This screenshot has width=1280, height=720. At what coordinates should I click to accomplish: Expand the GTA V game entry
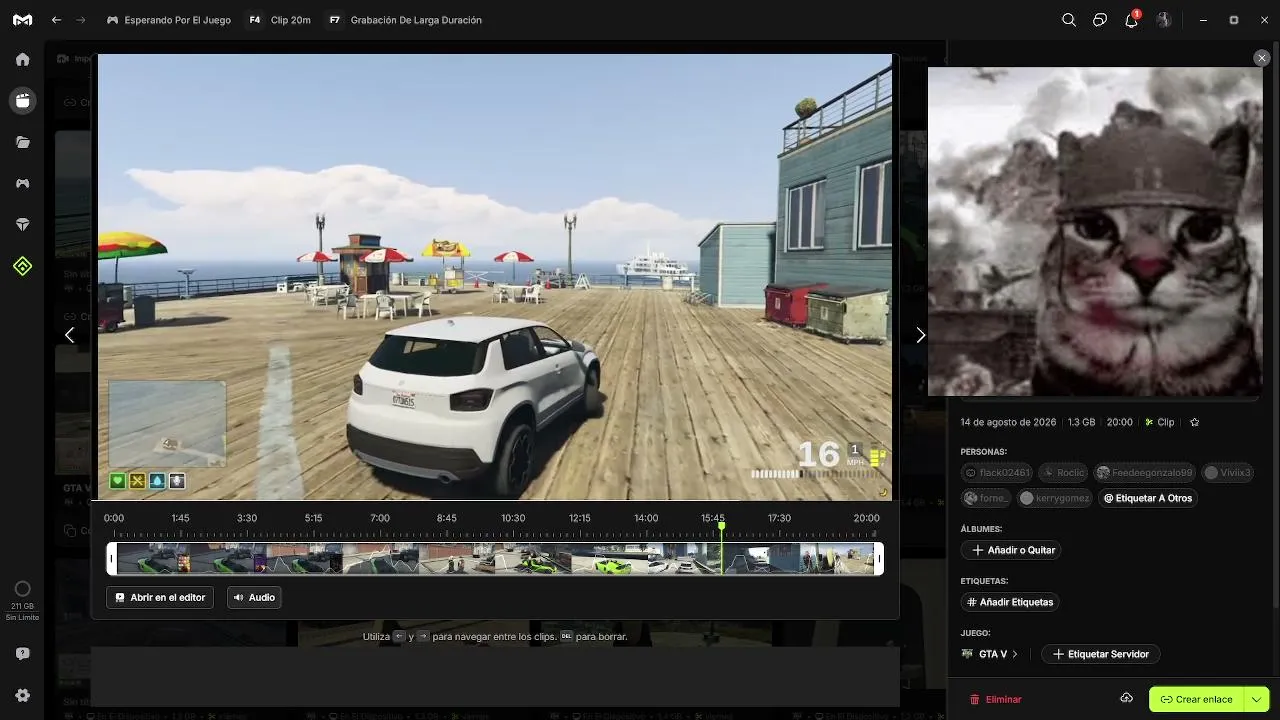click(990, 654)
